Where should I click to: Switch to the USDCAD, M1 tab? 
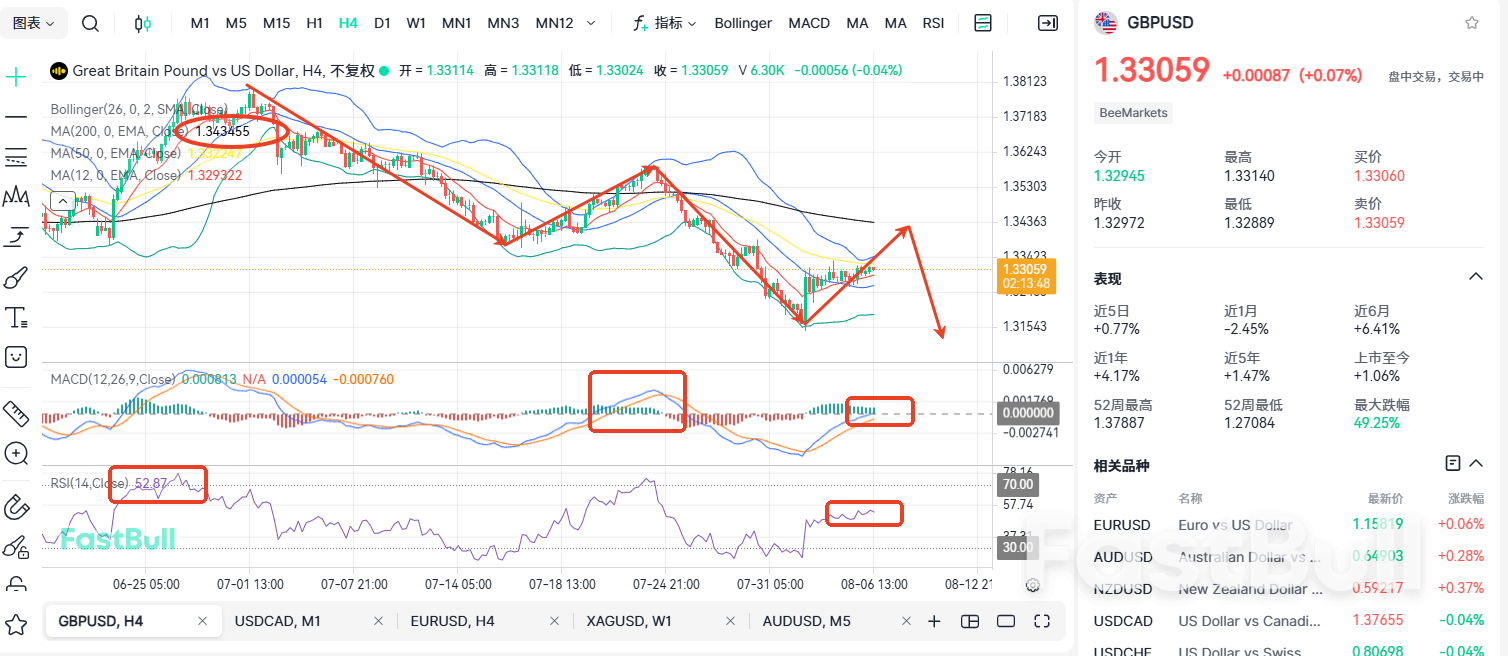point(277,621)
